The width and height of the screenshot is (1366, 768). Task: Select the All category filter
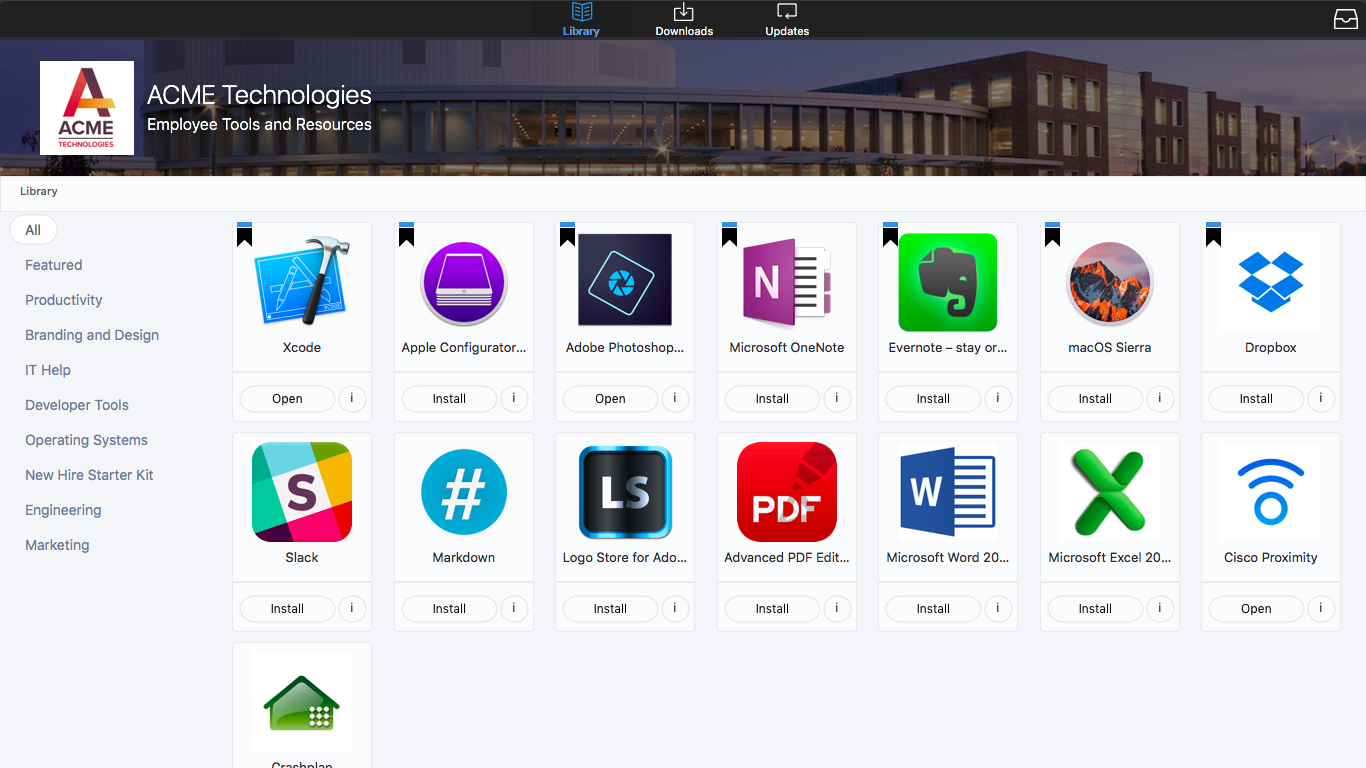pos(33,230)
